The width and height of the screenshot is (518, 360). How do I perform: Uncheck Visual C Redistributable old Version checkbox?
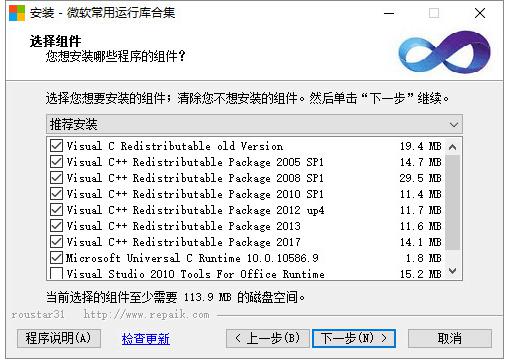click(x=56, y=146)
